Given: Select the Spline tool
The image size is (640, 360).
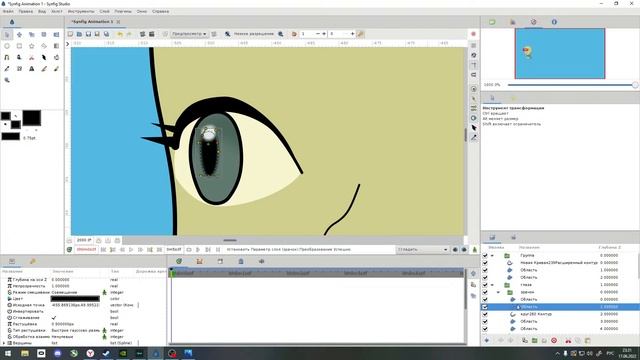Looking at the screenshot, I should tap(7, 58).
